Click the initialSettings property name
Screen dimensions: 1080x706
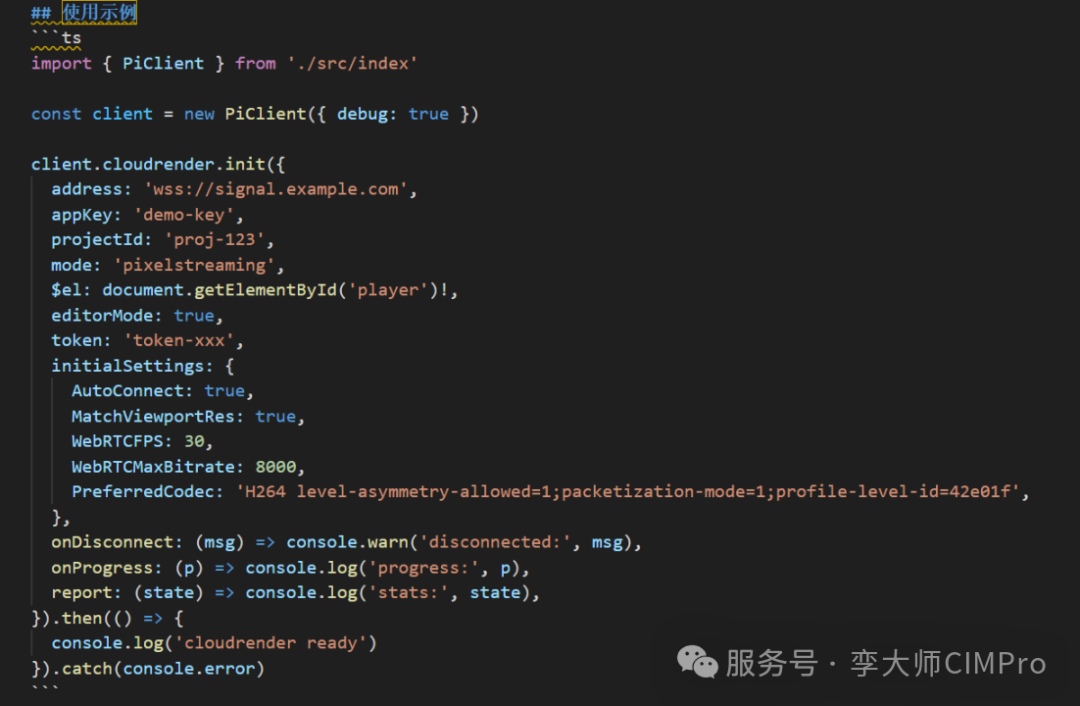tap(127, 366)
